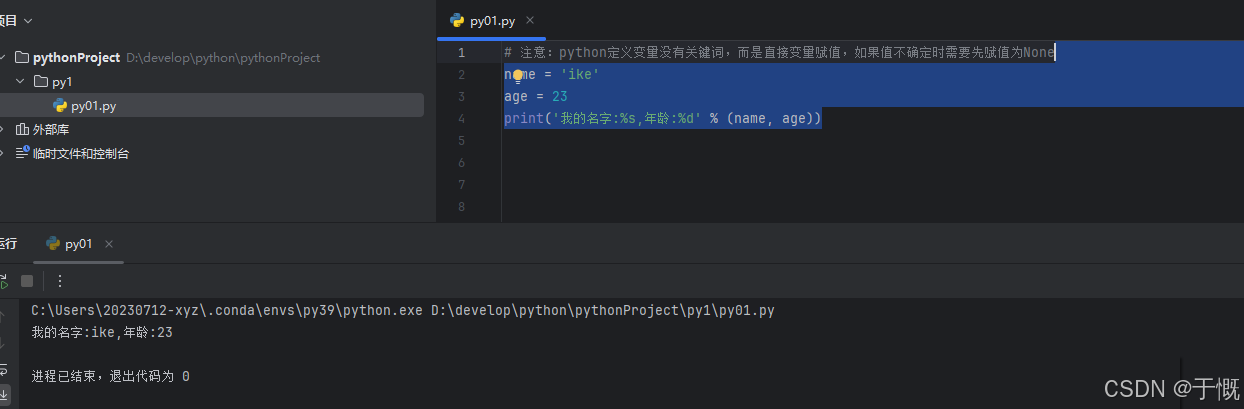Click the scroll-to-end console icon
1244x409 pixels.
(x=4, y=394)
